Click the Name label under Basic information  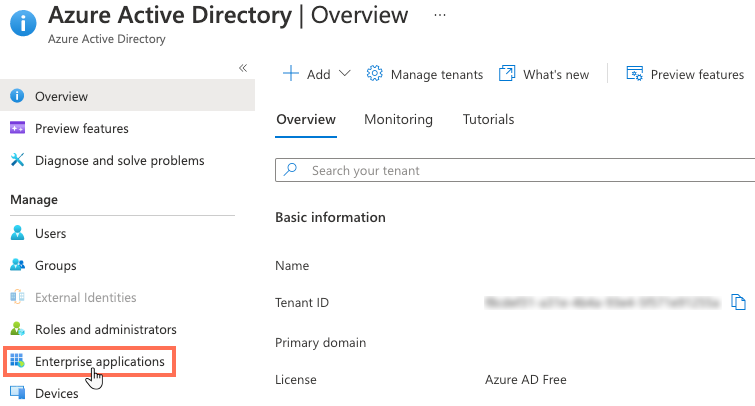pyautogui.click(x=292, y=265)
